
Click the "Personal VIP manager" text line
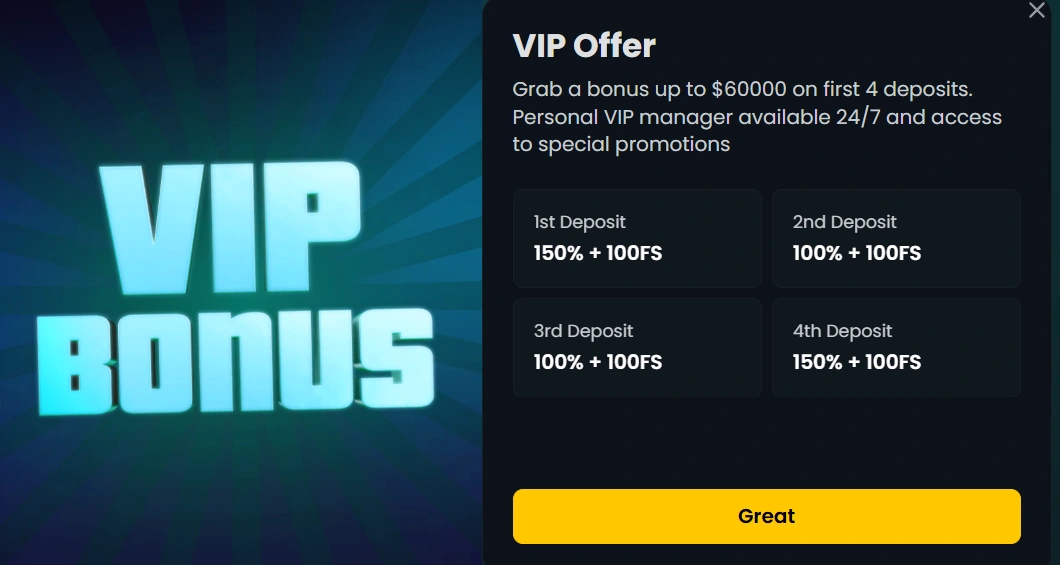[757, 117]
